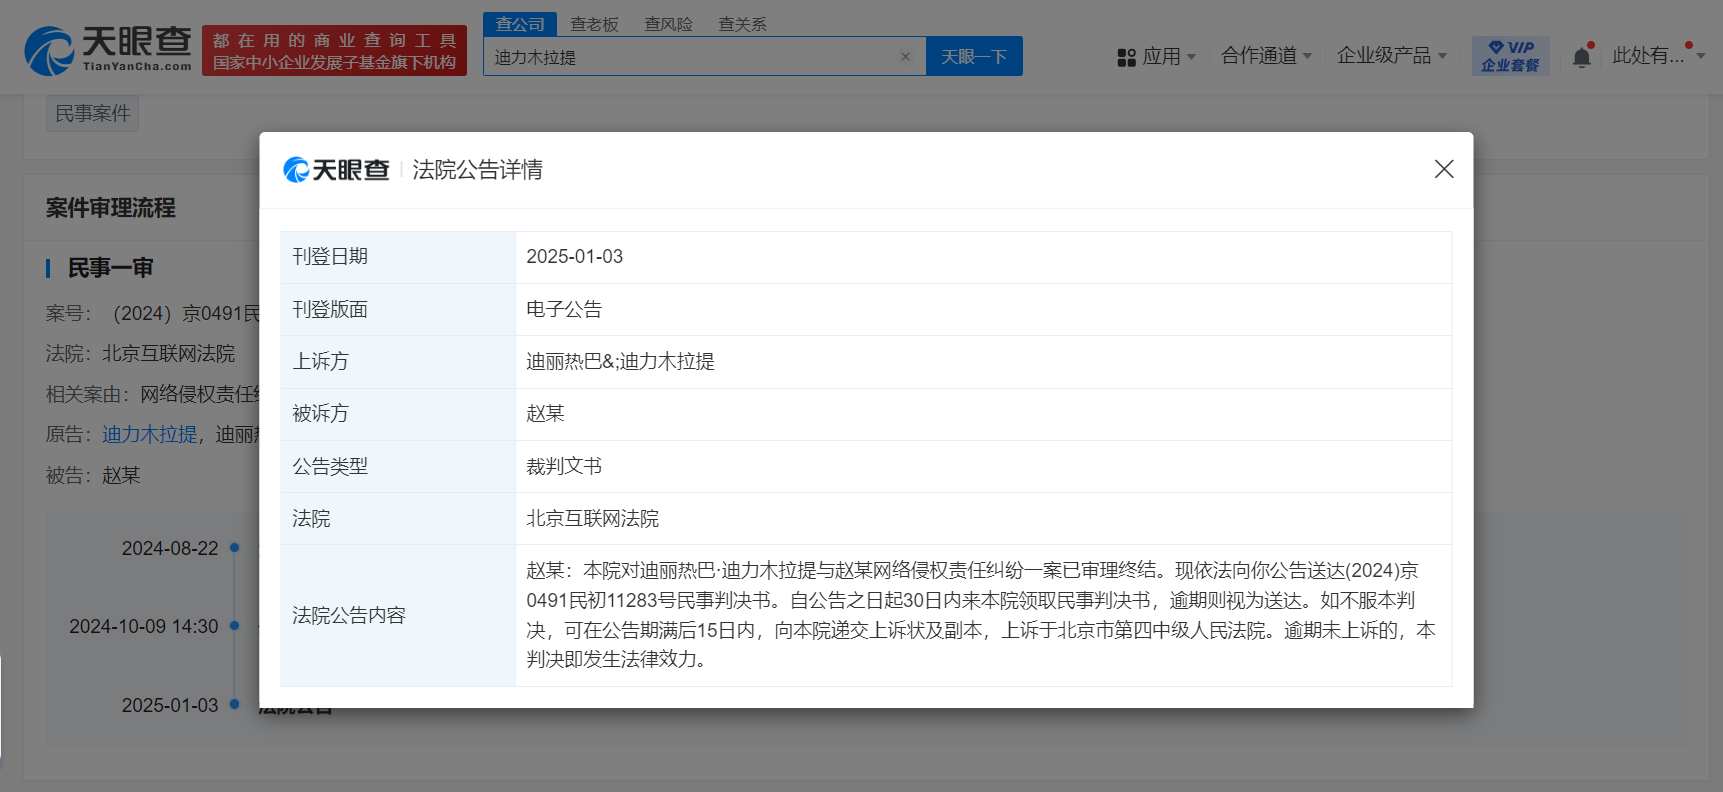Close the 法院公告详情 dialog
Screen dimensions: 1723x792
(x=1443, y=169)
